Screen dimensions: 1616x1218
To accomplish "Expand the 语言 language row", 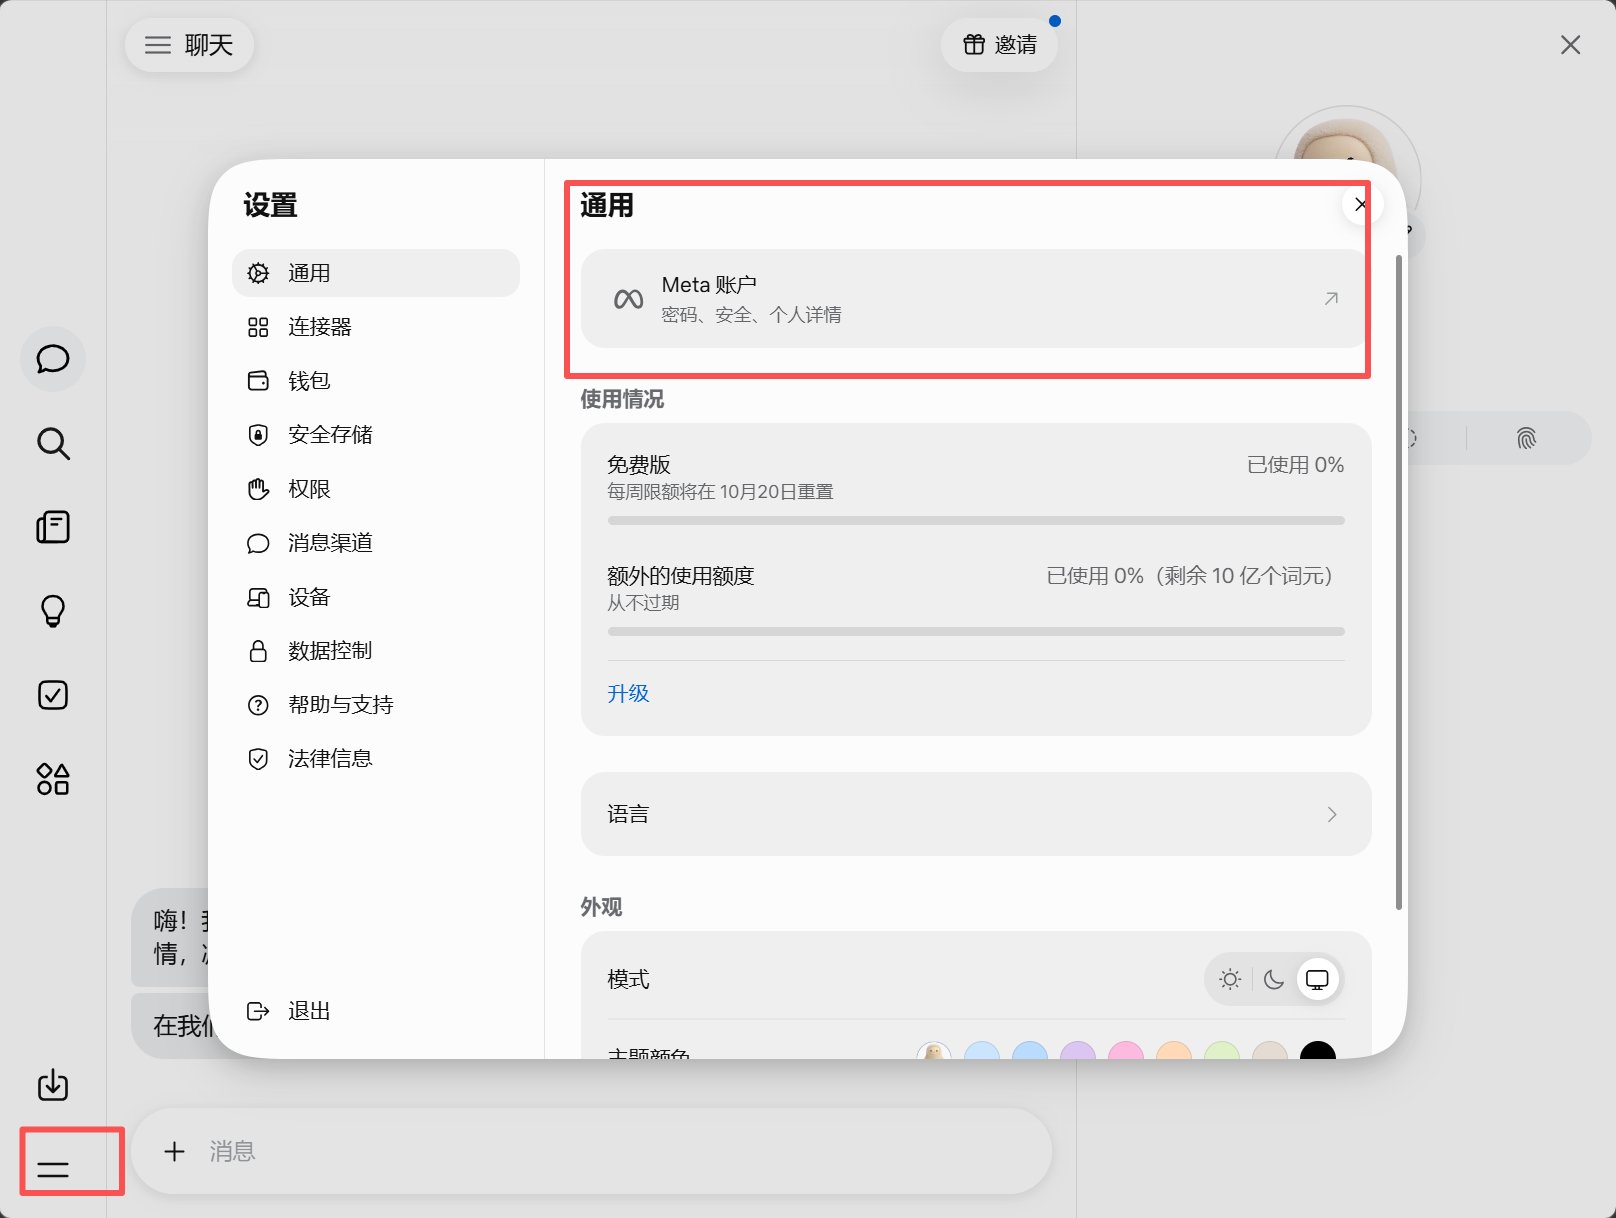I will [976, 814].
